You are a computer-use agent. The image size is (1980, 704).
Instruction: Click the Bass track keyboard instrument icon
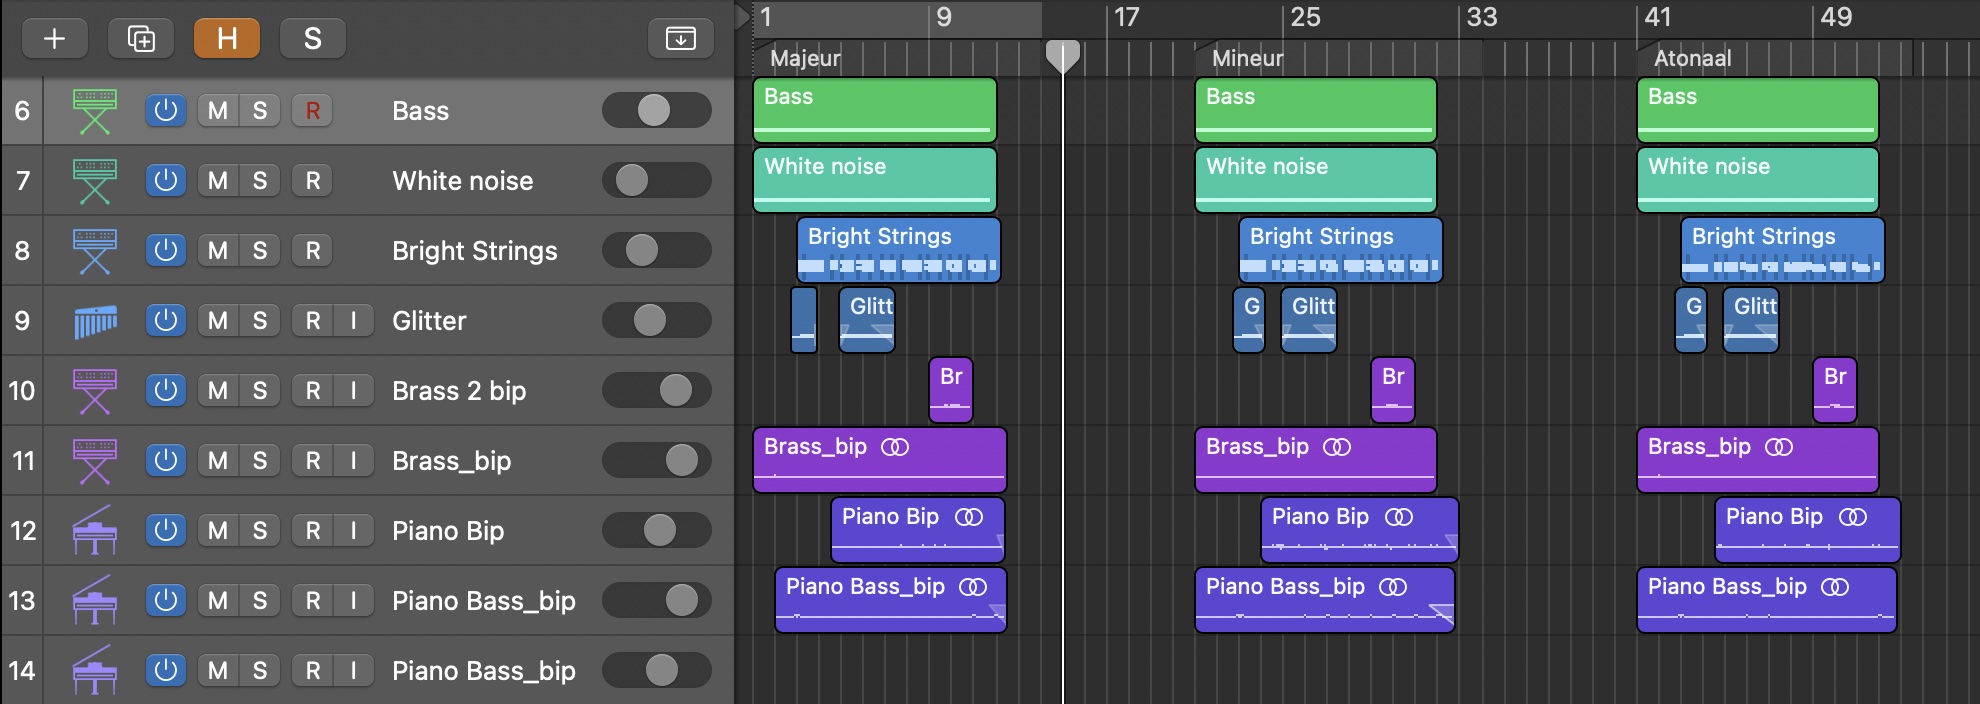95,111
